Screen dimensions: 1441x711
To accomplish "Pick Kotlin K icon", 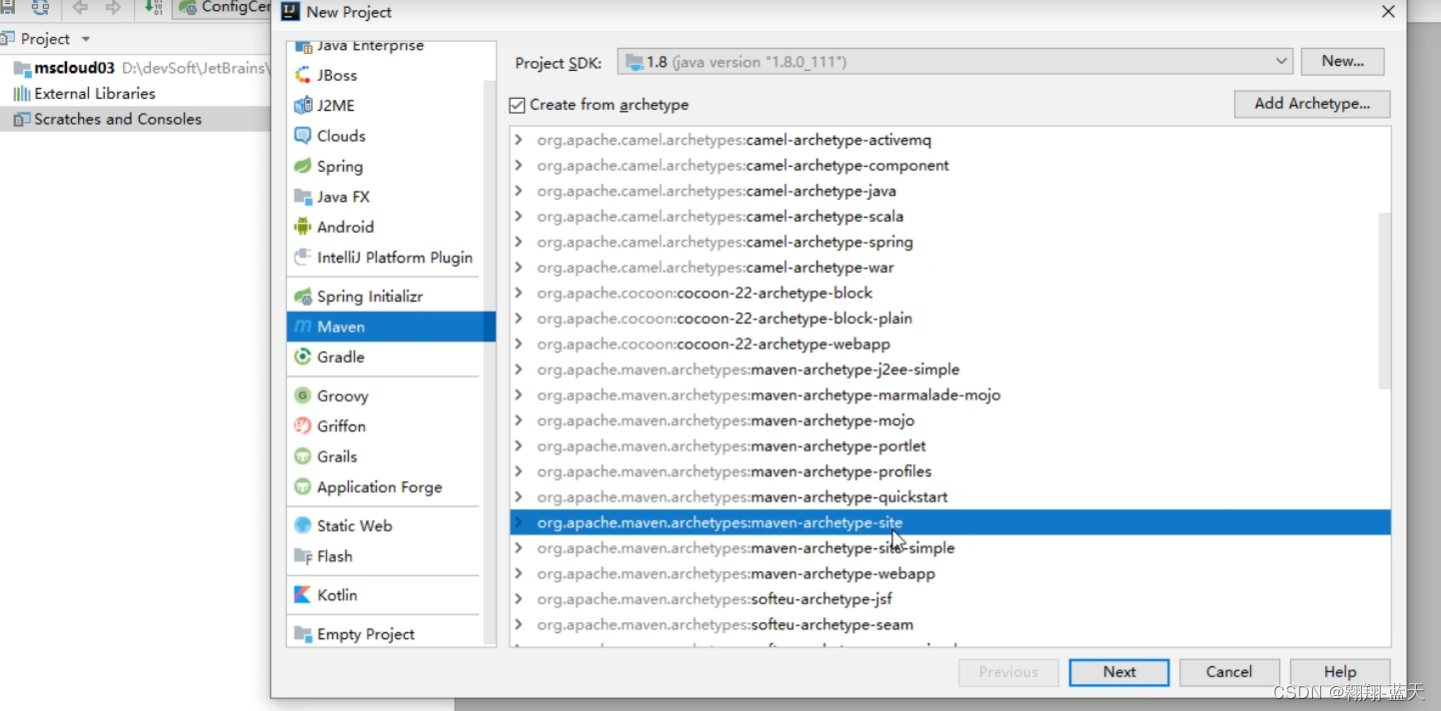I will (x=303, y=595).
